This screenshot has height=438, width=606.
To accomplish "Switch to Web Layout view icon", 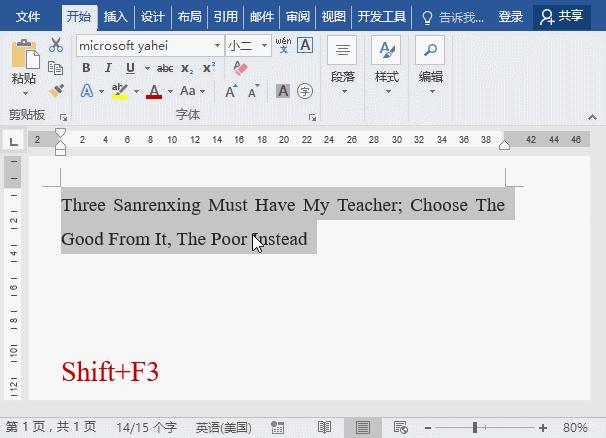I will pos(400,428).
